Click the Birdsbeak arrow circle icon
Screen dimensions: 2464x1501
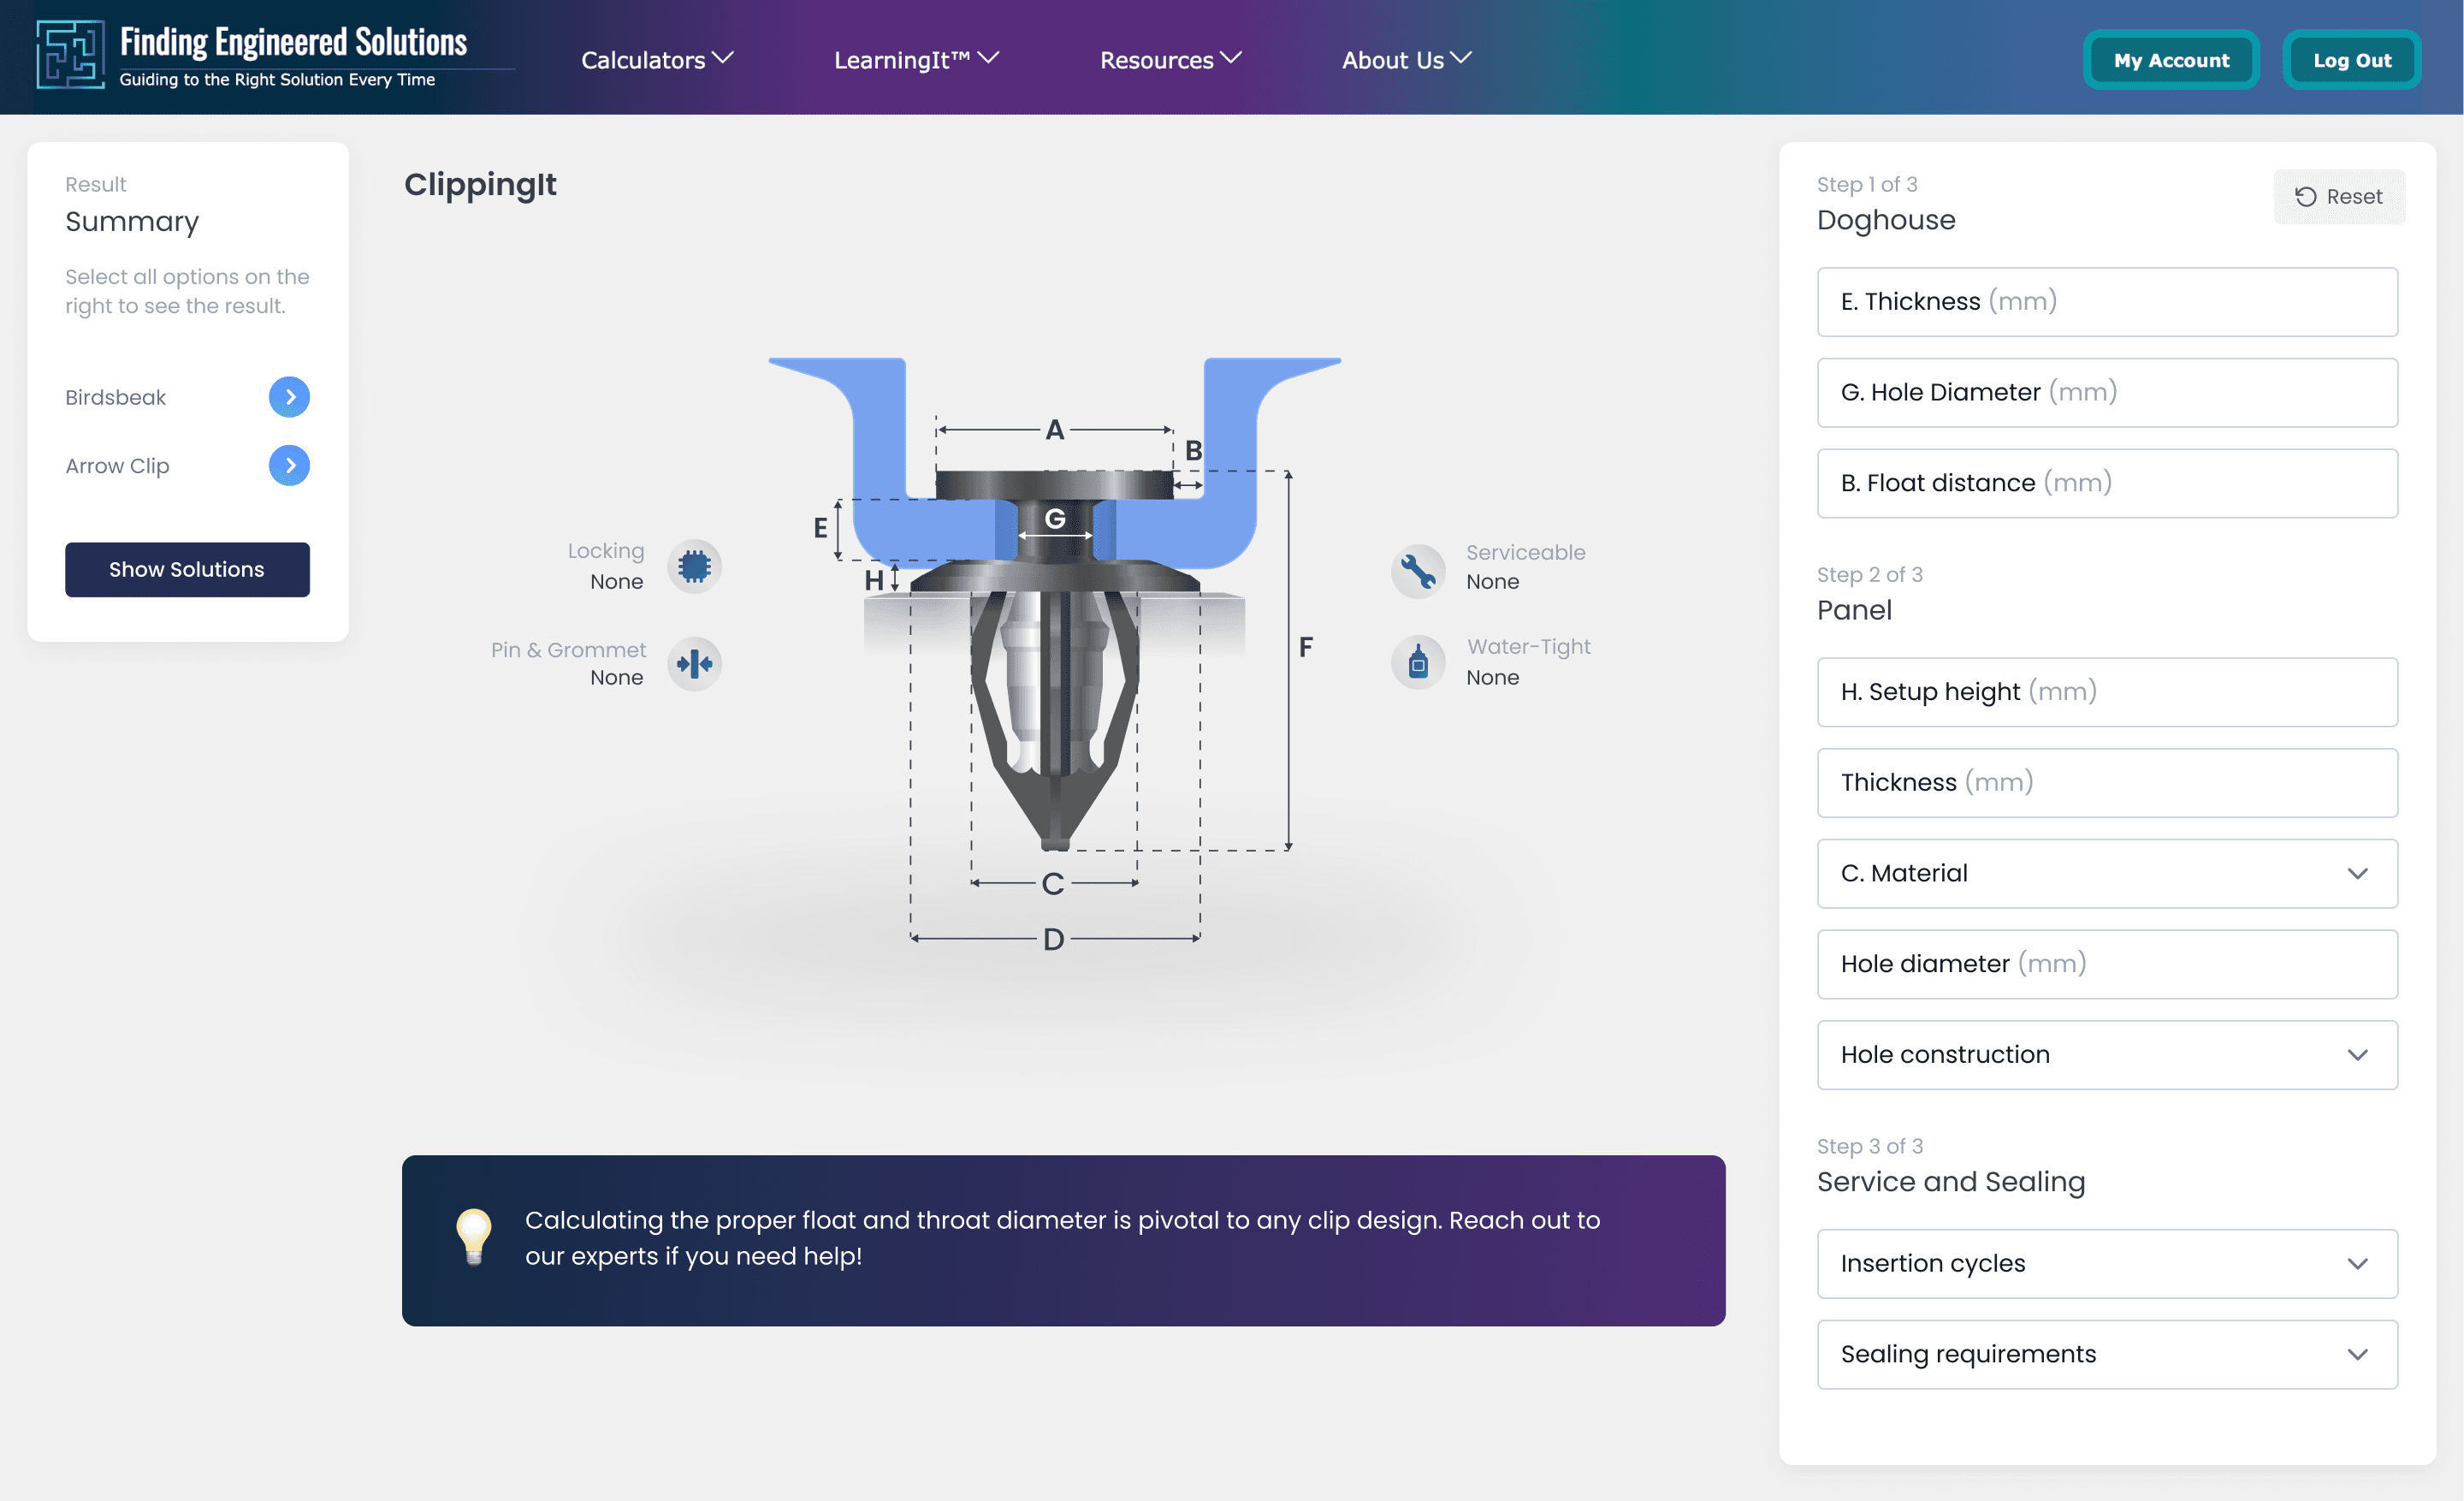(289, 397)
